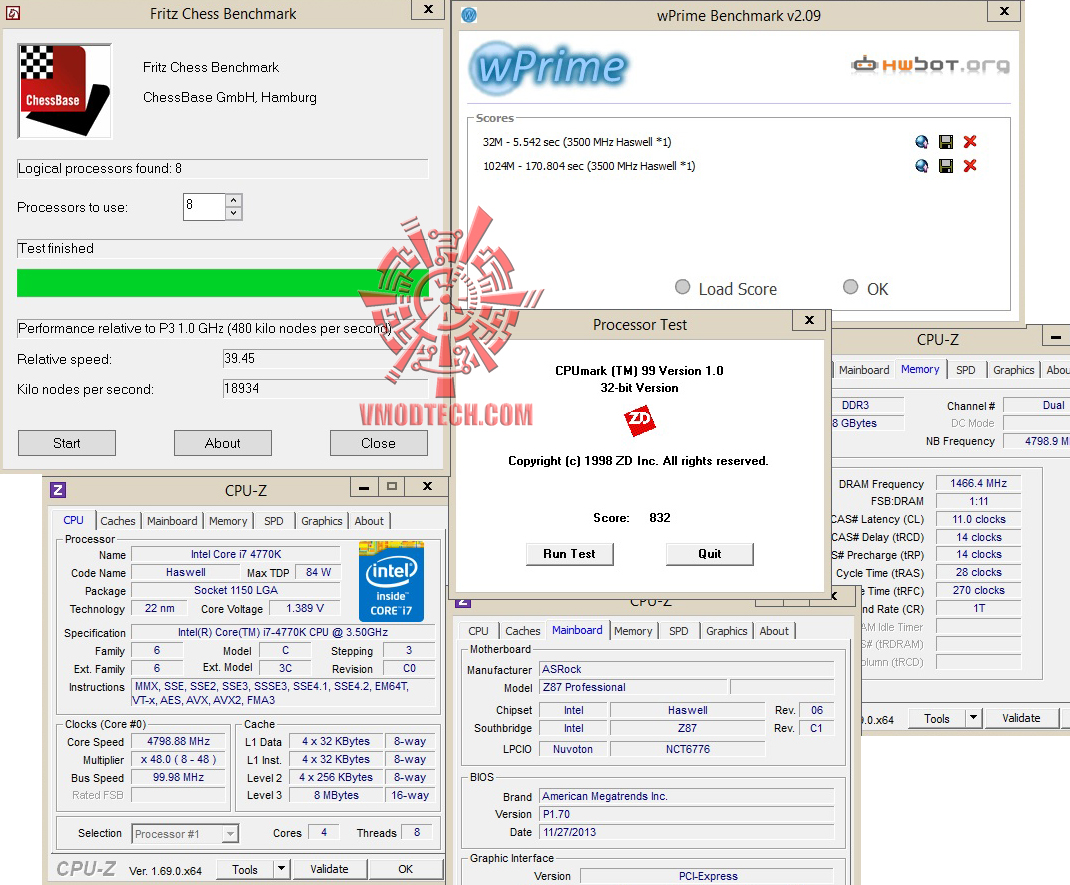Click the CPU-Z purple Z title icon
Viewport: 1070px width, 885px height.
[x=58, y=489]
